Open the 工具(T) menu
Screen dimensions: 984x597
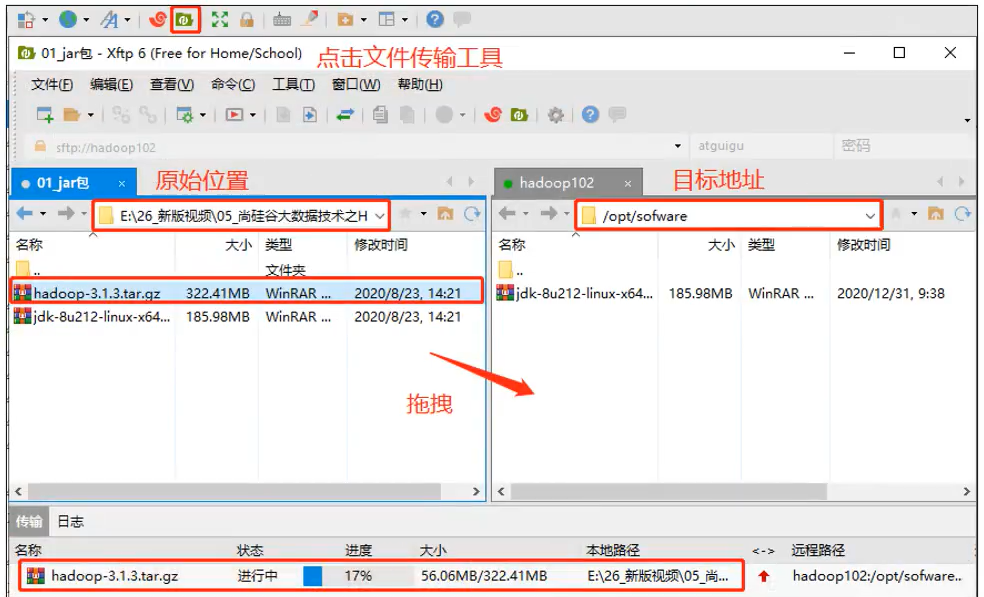point(293,84)
